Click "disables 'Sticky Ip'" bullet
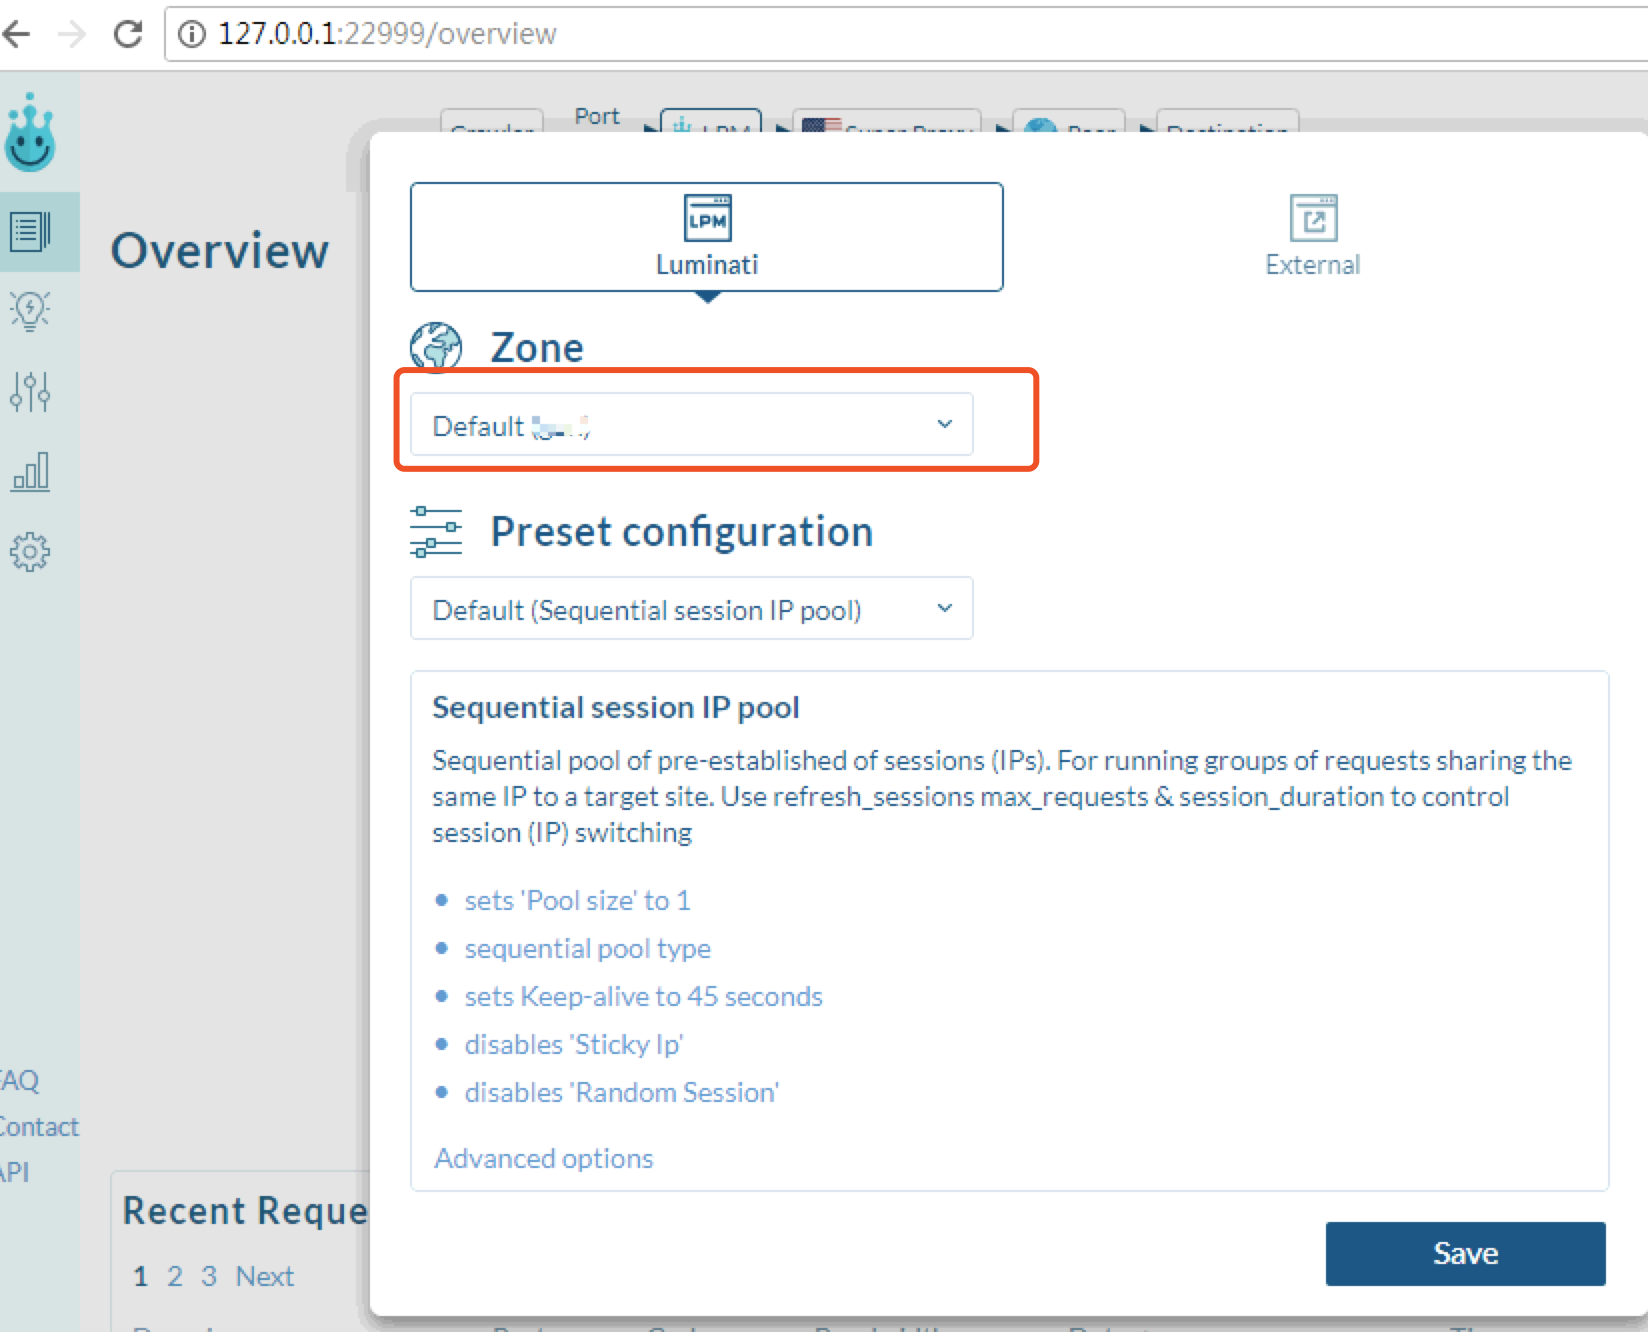The image size is (1648, 1332). (x=574, y=1044)
